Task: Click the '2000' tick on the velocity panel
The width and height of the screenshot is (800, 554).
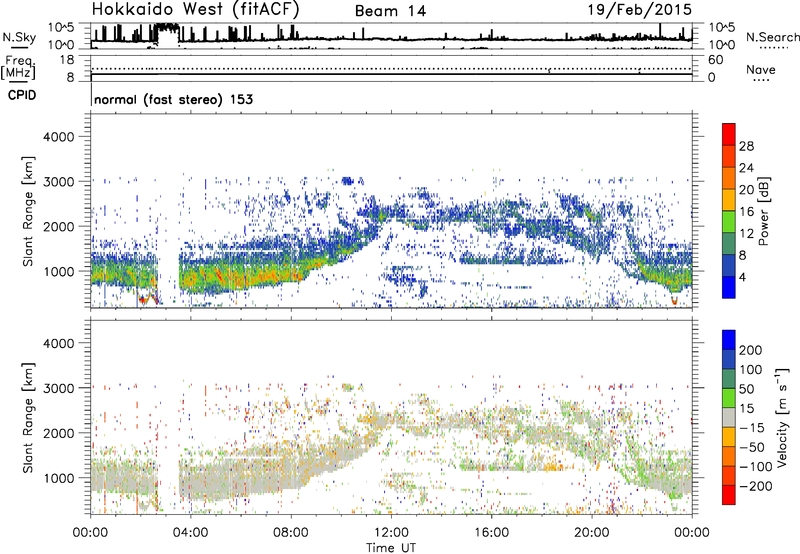Action: pyautogui.click(x=59, y=433)
